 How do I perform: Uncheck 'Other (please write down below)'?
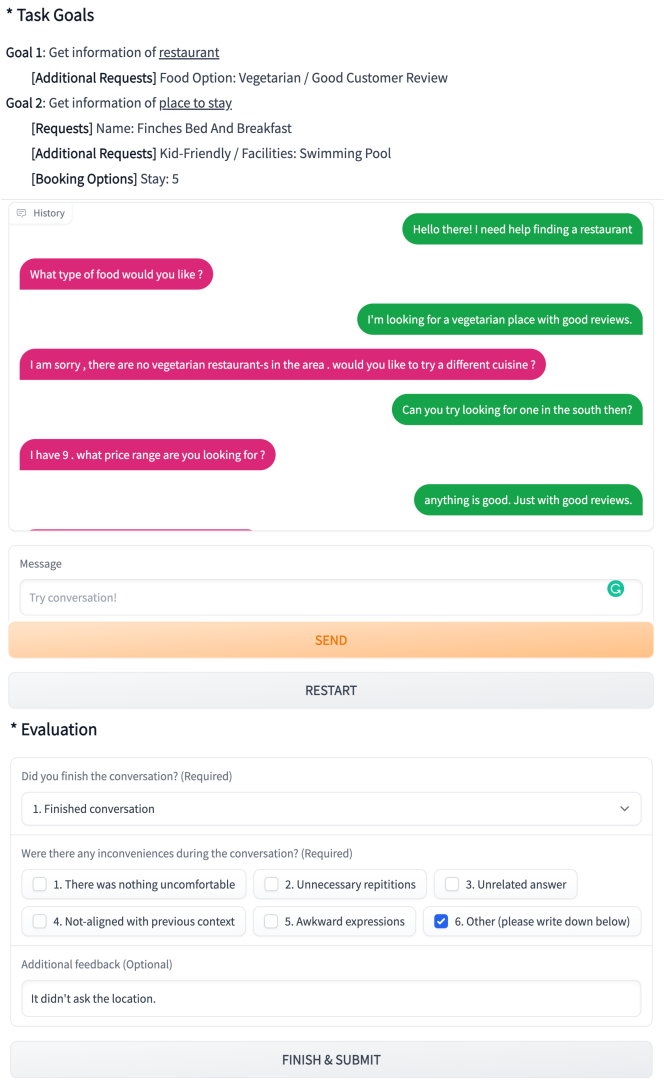click(x=442, y=921)
